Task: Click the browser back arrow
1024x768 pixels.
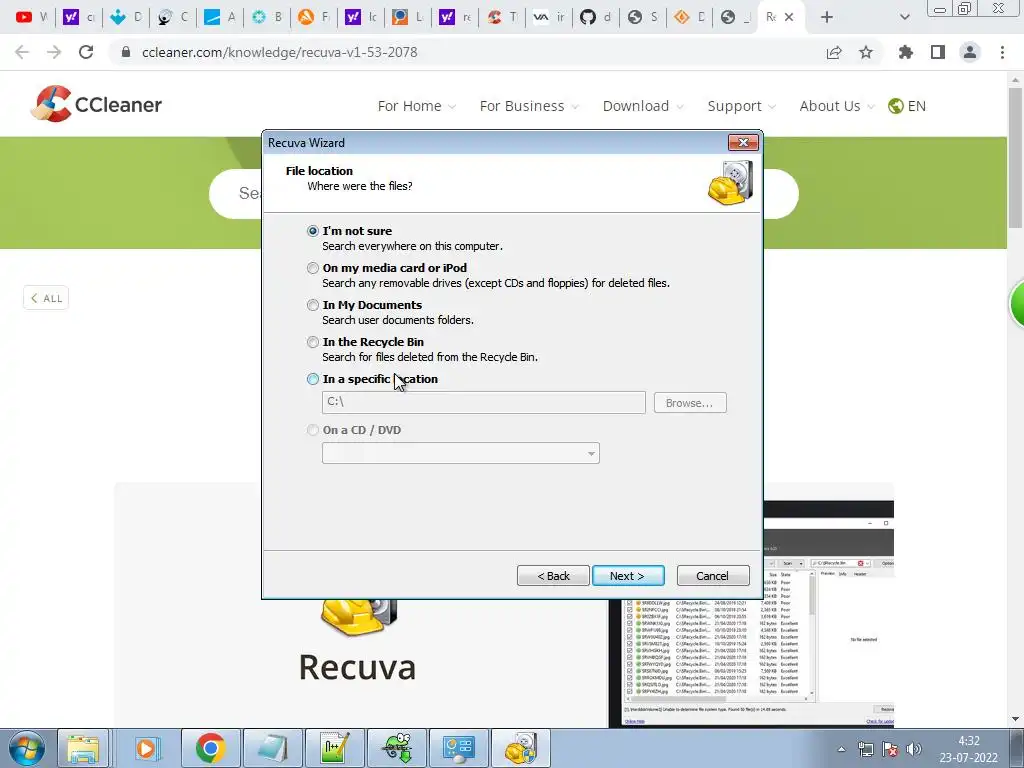Action: tap(22, 52)
